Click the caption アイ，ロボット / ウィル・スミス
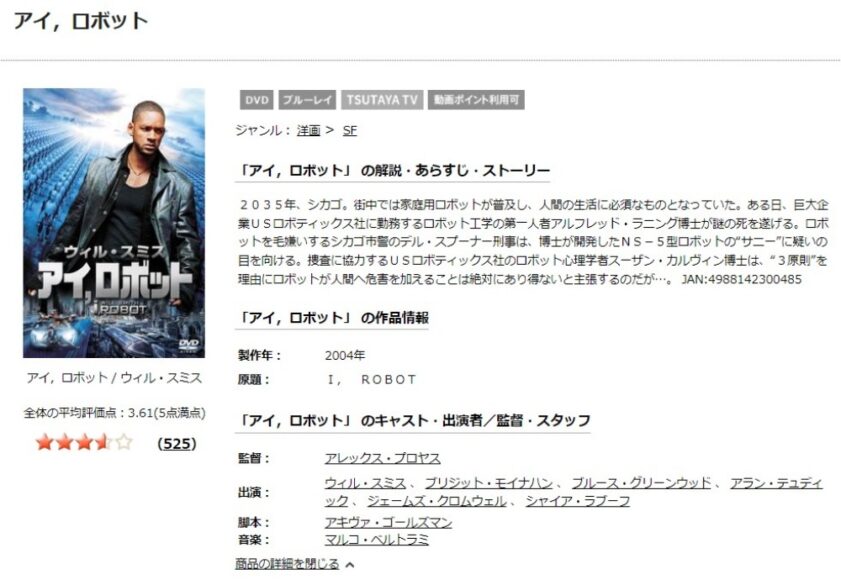Screen dimensions: 841x585 coord(114,378)
